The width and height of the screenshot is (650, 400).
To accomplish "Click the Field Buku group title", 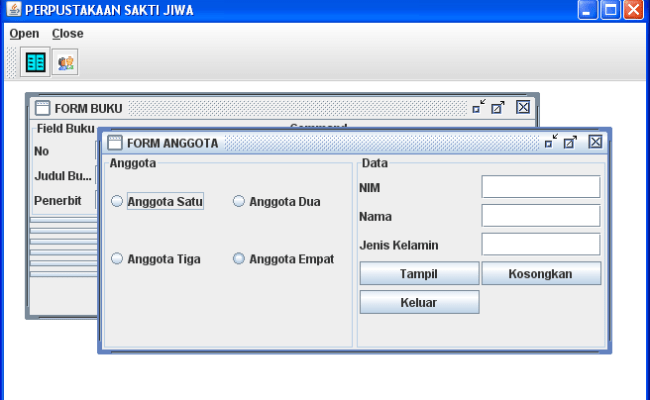I will pos(65,128).
